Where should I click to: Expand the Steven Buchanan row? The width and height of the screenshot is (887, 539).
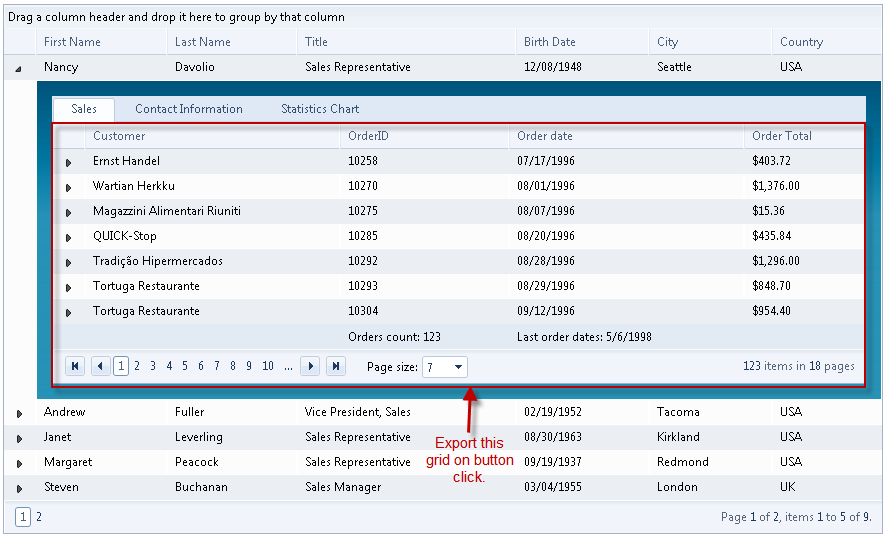click(19, 488)
